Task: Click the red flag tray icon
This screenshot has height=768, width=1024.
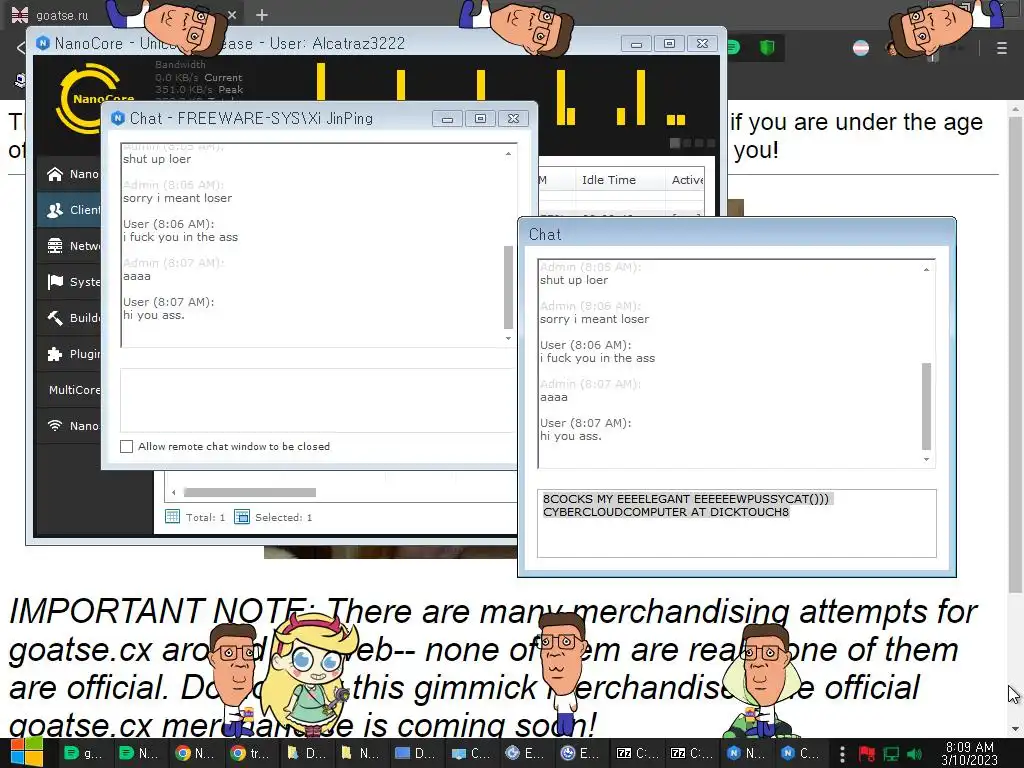Action: (867, 754)
